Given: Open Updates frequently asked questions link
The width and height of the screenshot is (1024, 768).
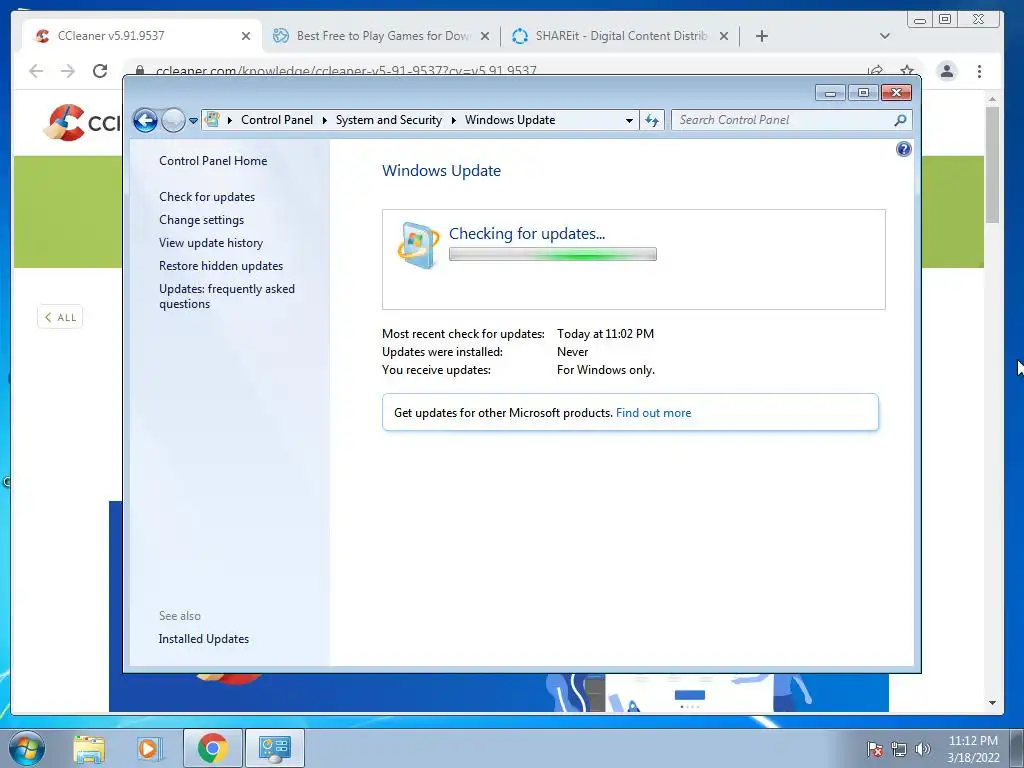Looking at the screenshot, I should (x=227, y=296).
